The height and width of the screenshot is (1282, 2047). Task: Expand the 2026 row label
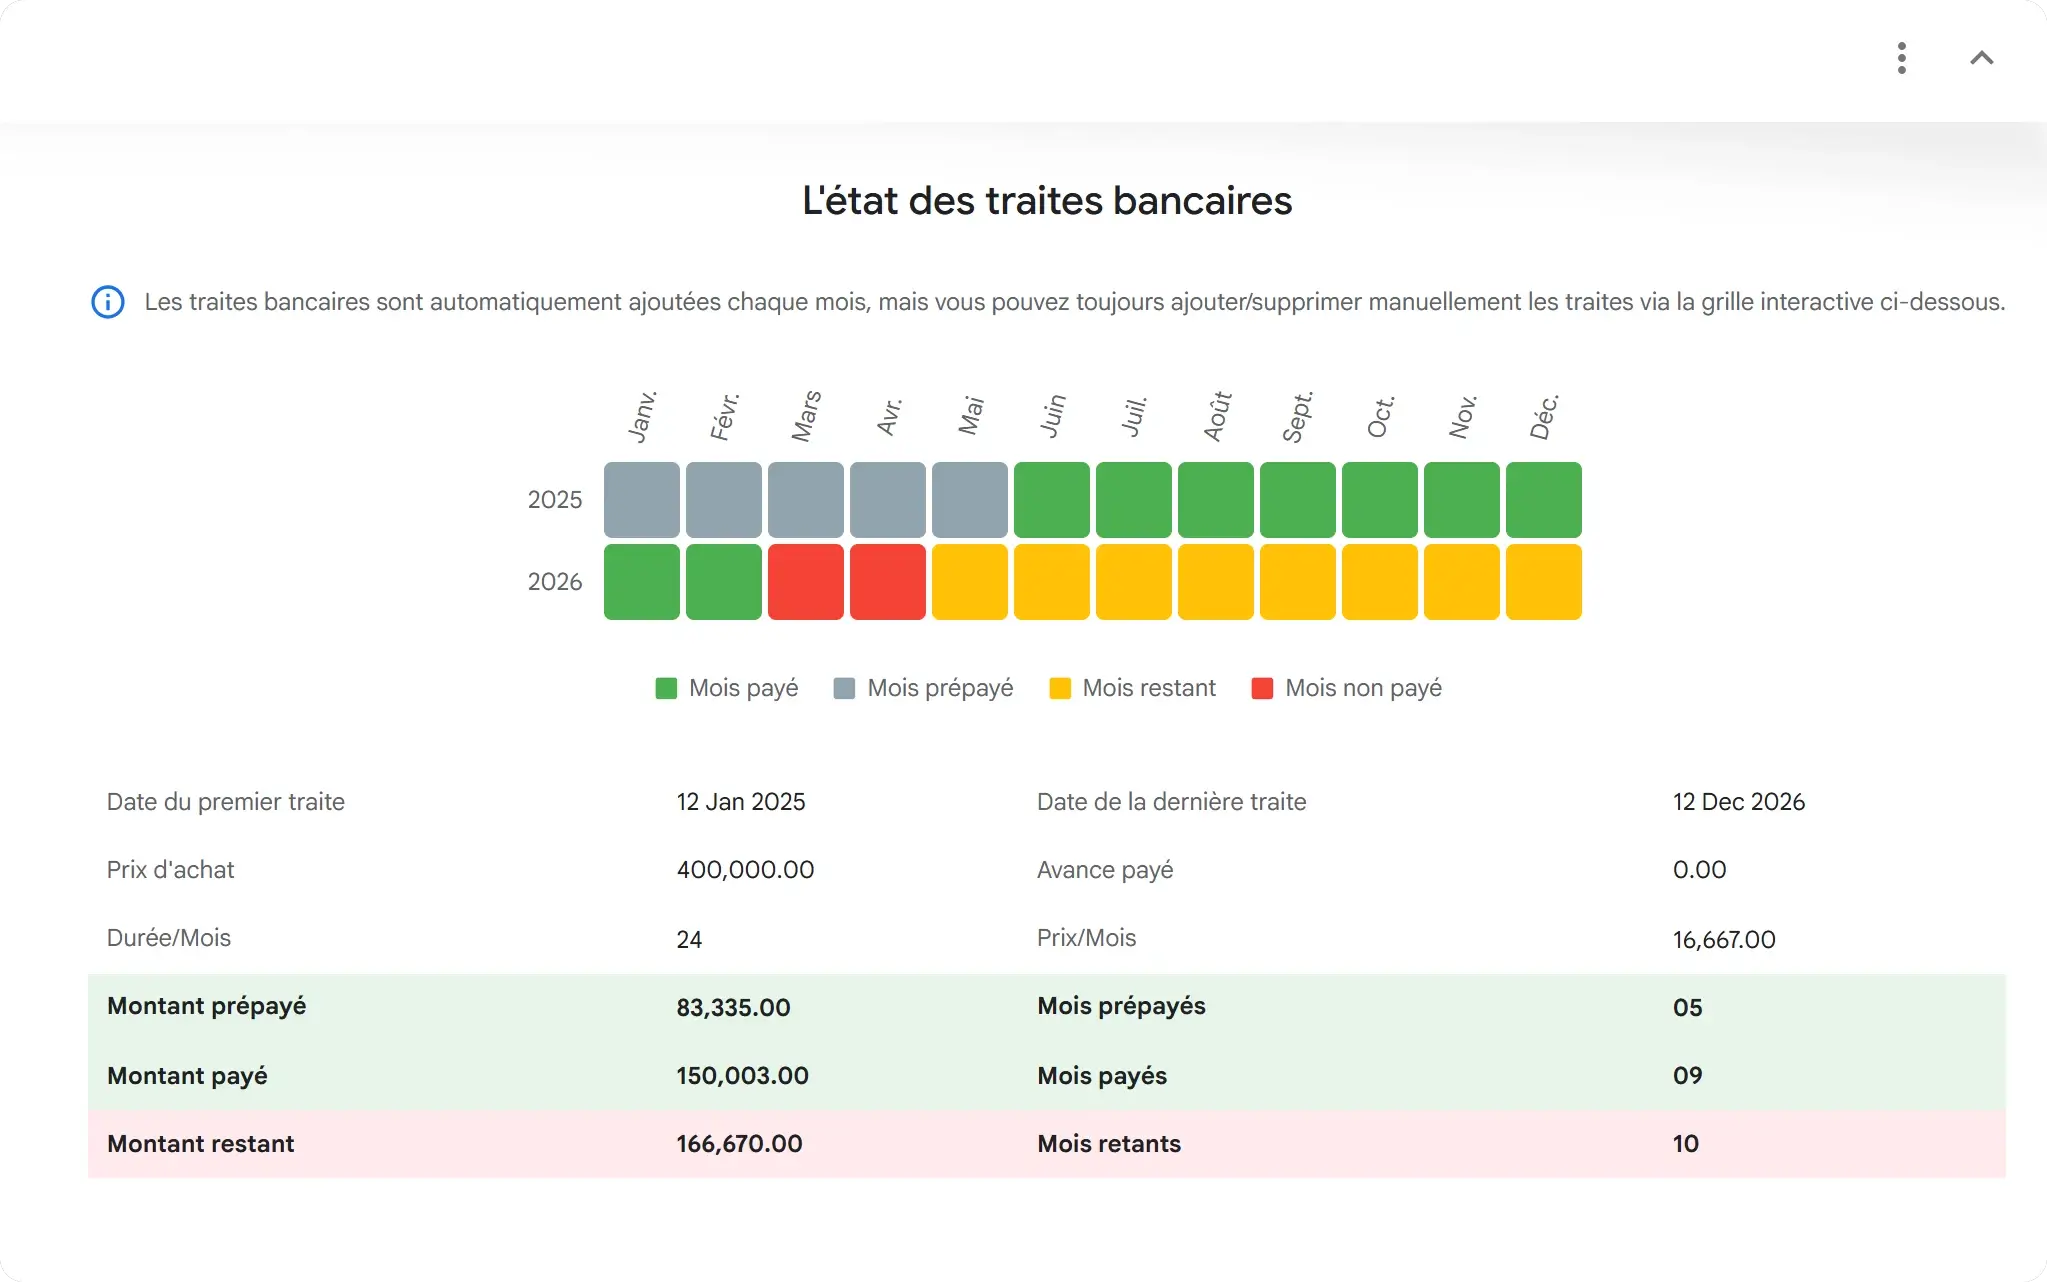coord(556,582)
